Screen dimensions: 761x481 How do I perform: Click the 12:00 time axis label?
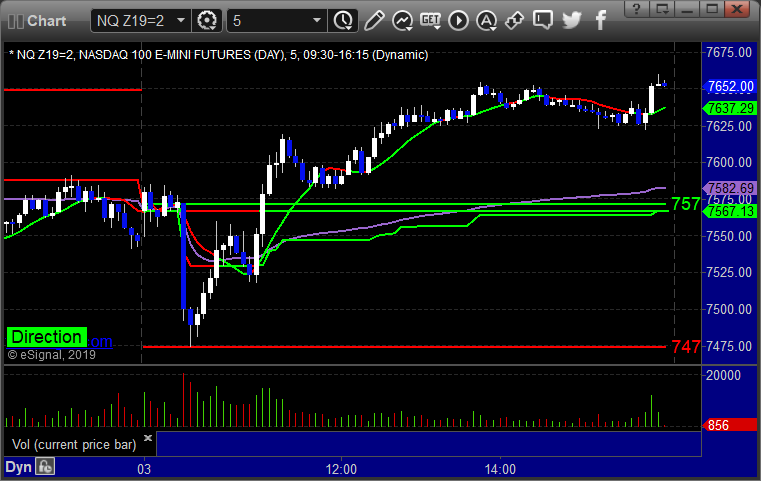click(341, 469)
